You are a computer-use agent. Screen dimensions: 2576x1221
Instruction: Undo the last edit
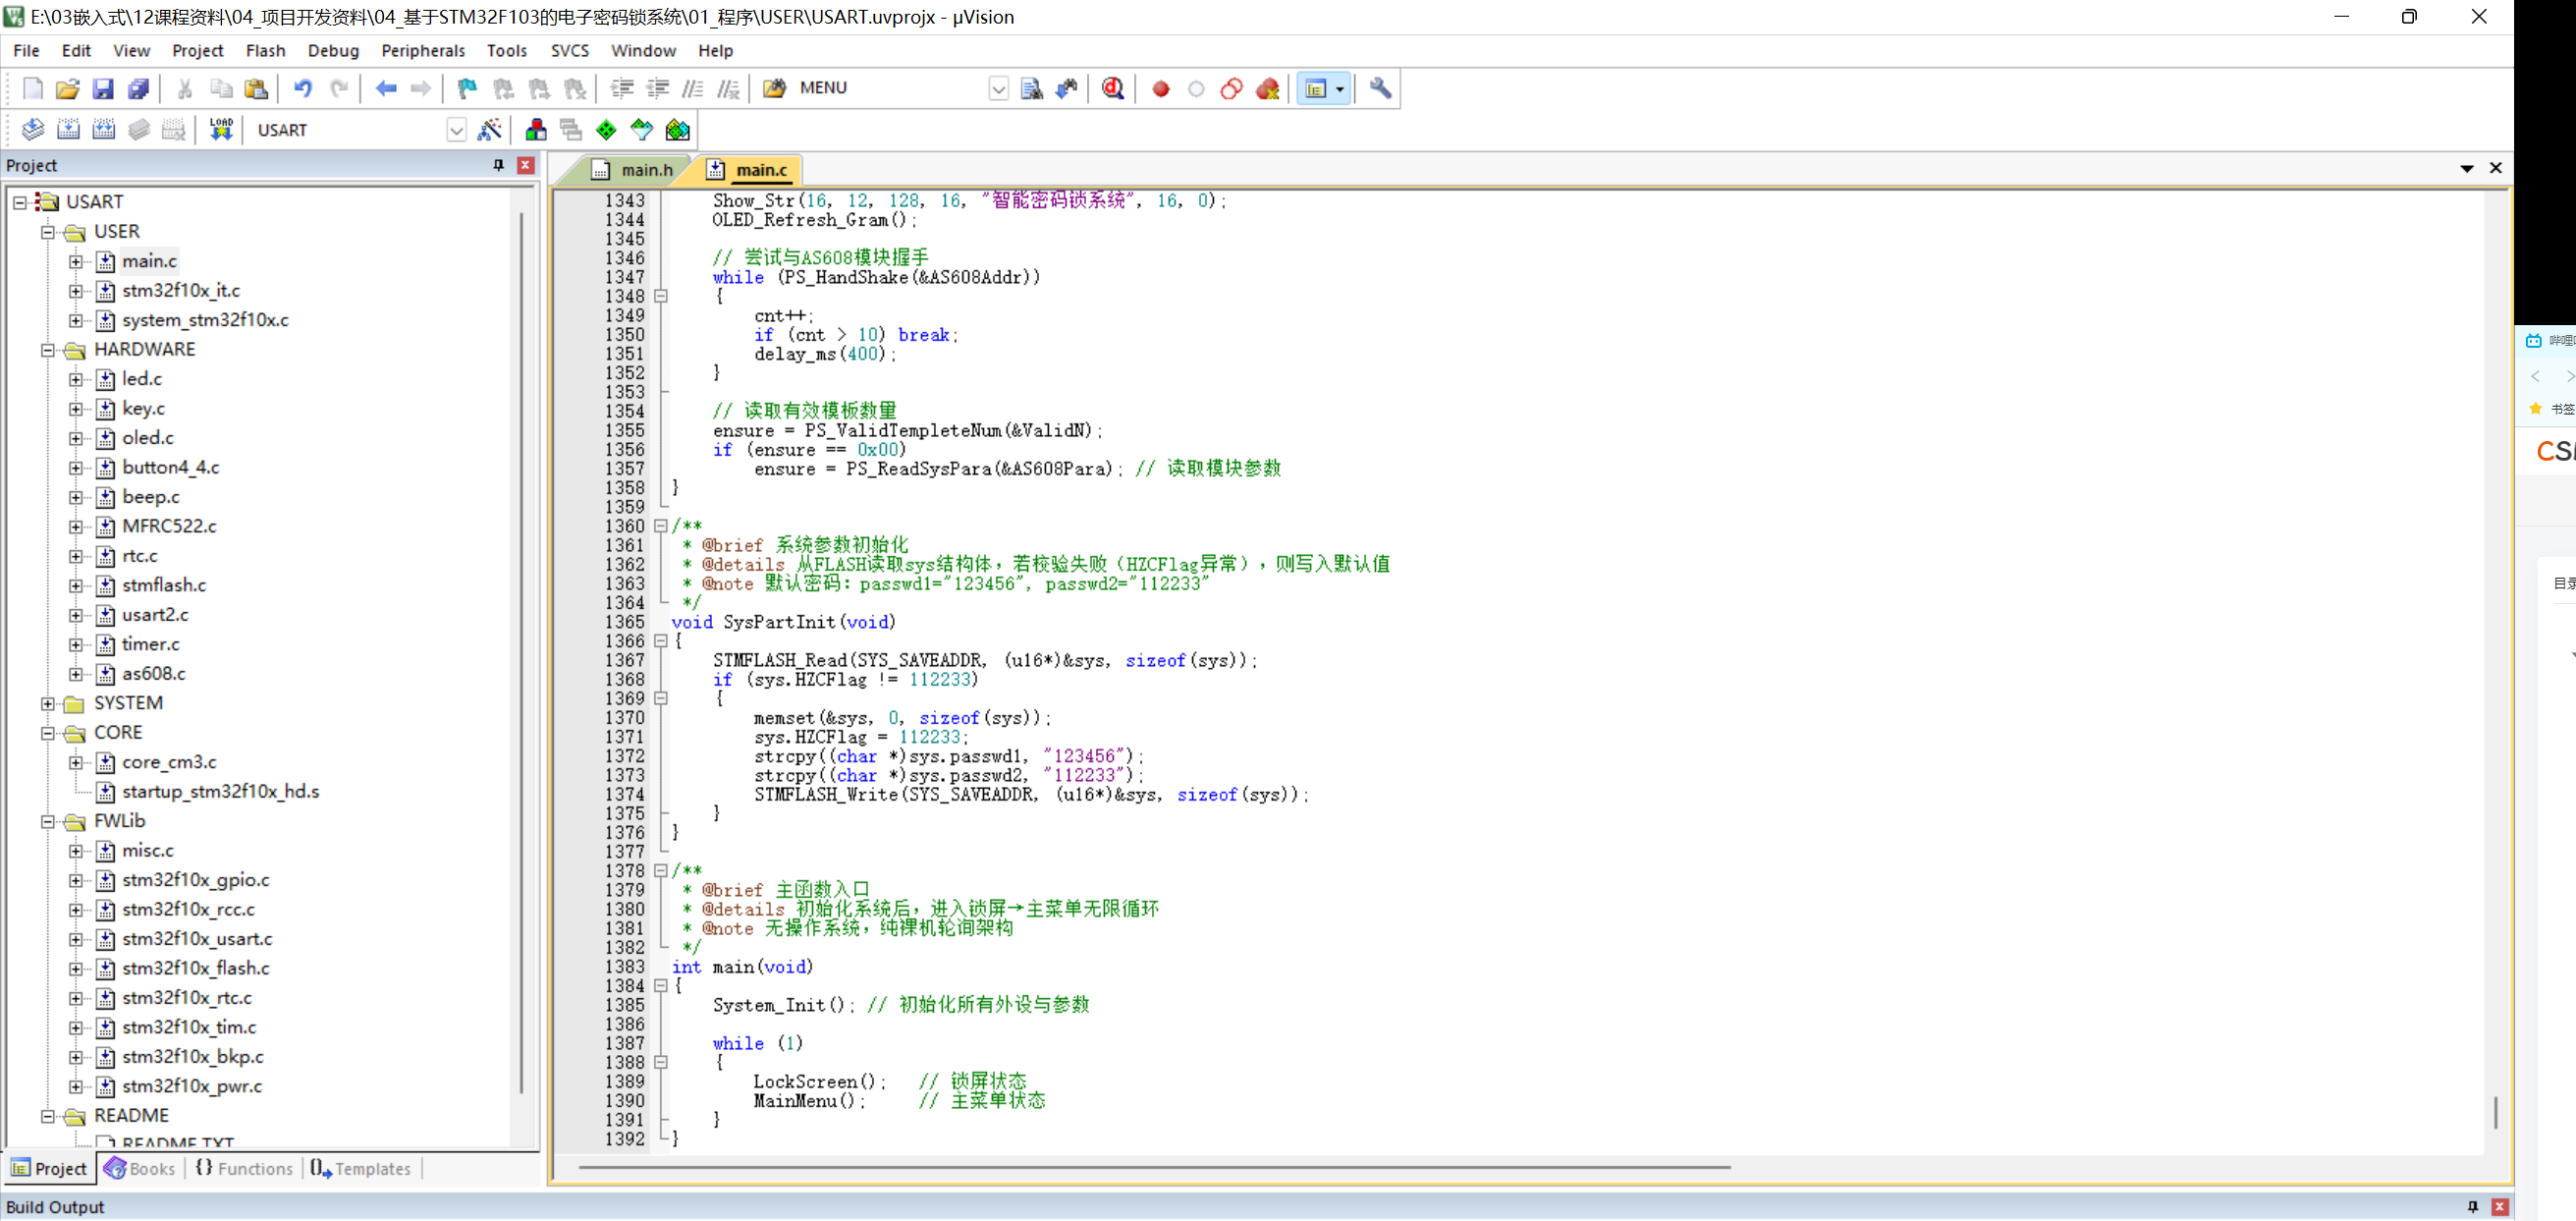pos(302,89)
